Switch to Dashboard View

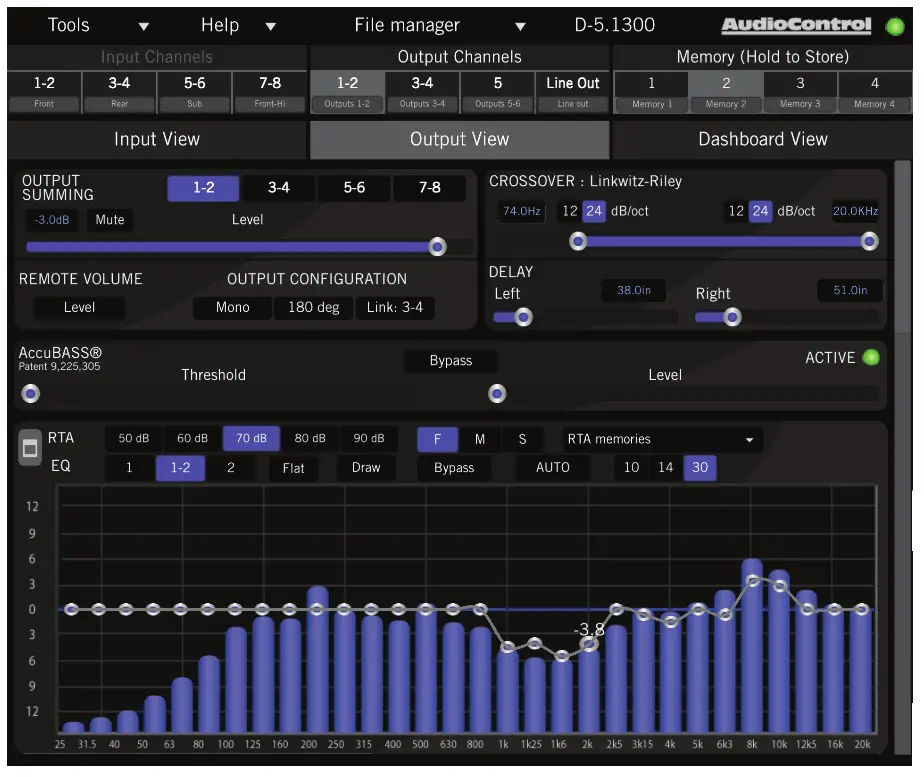pyautogui.click(x=763, y=140)
